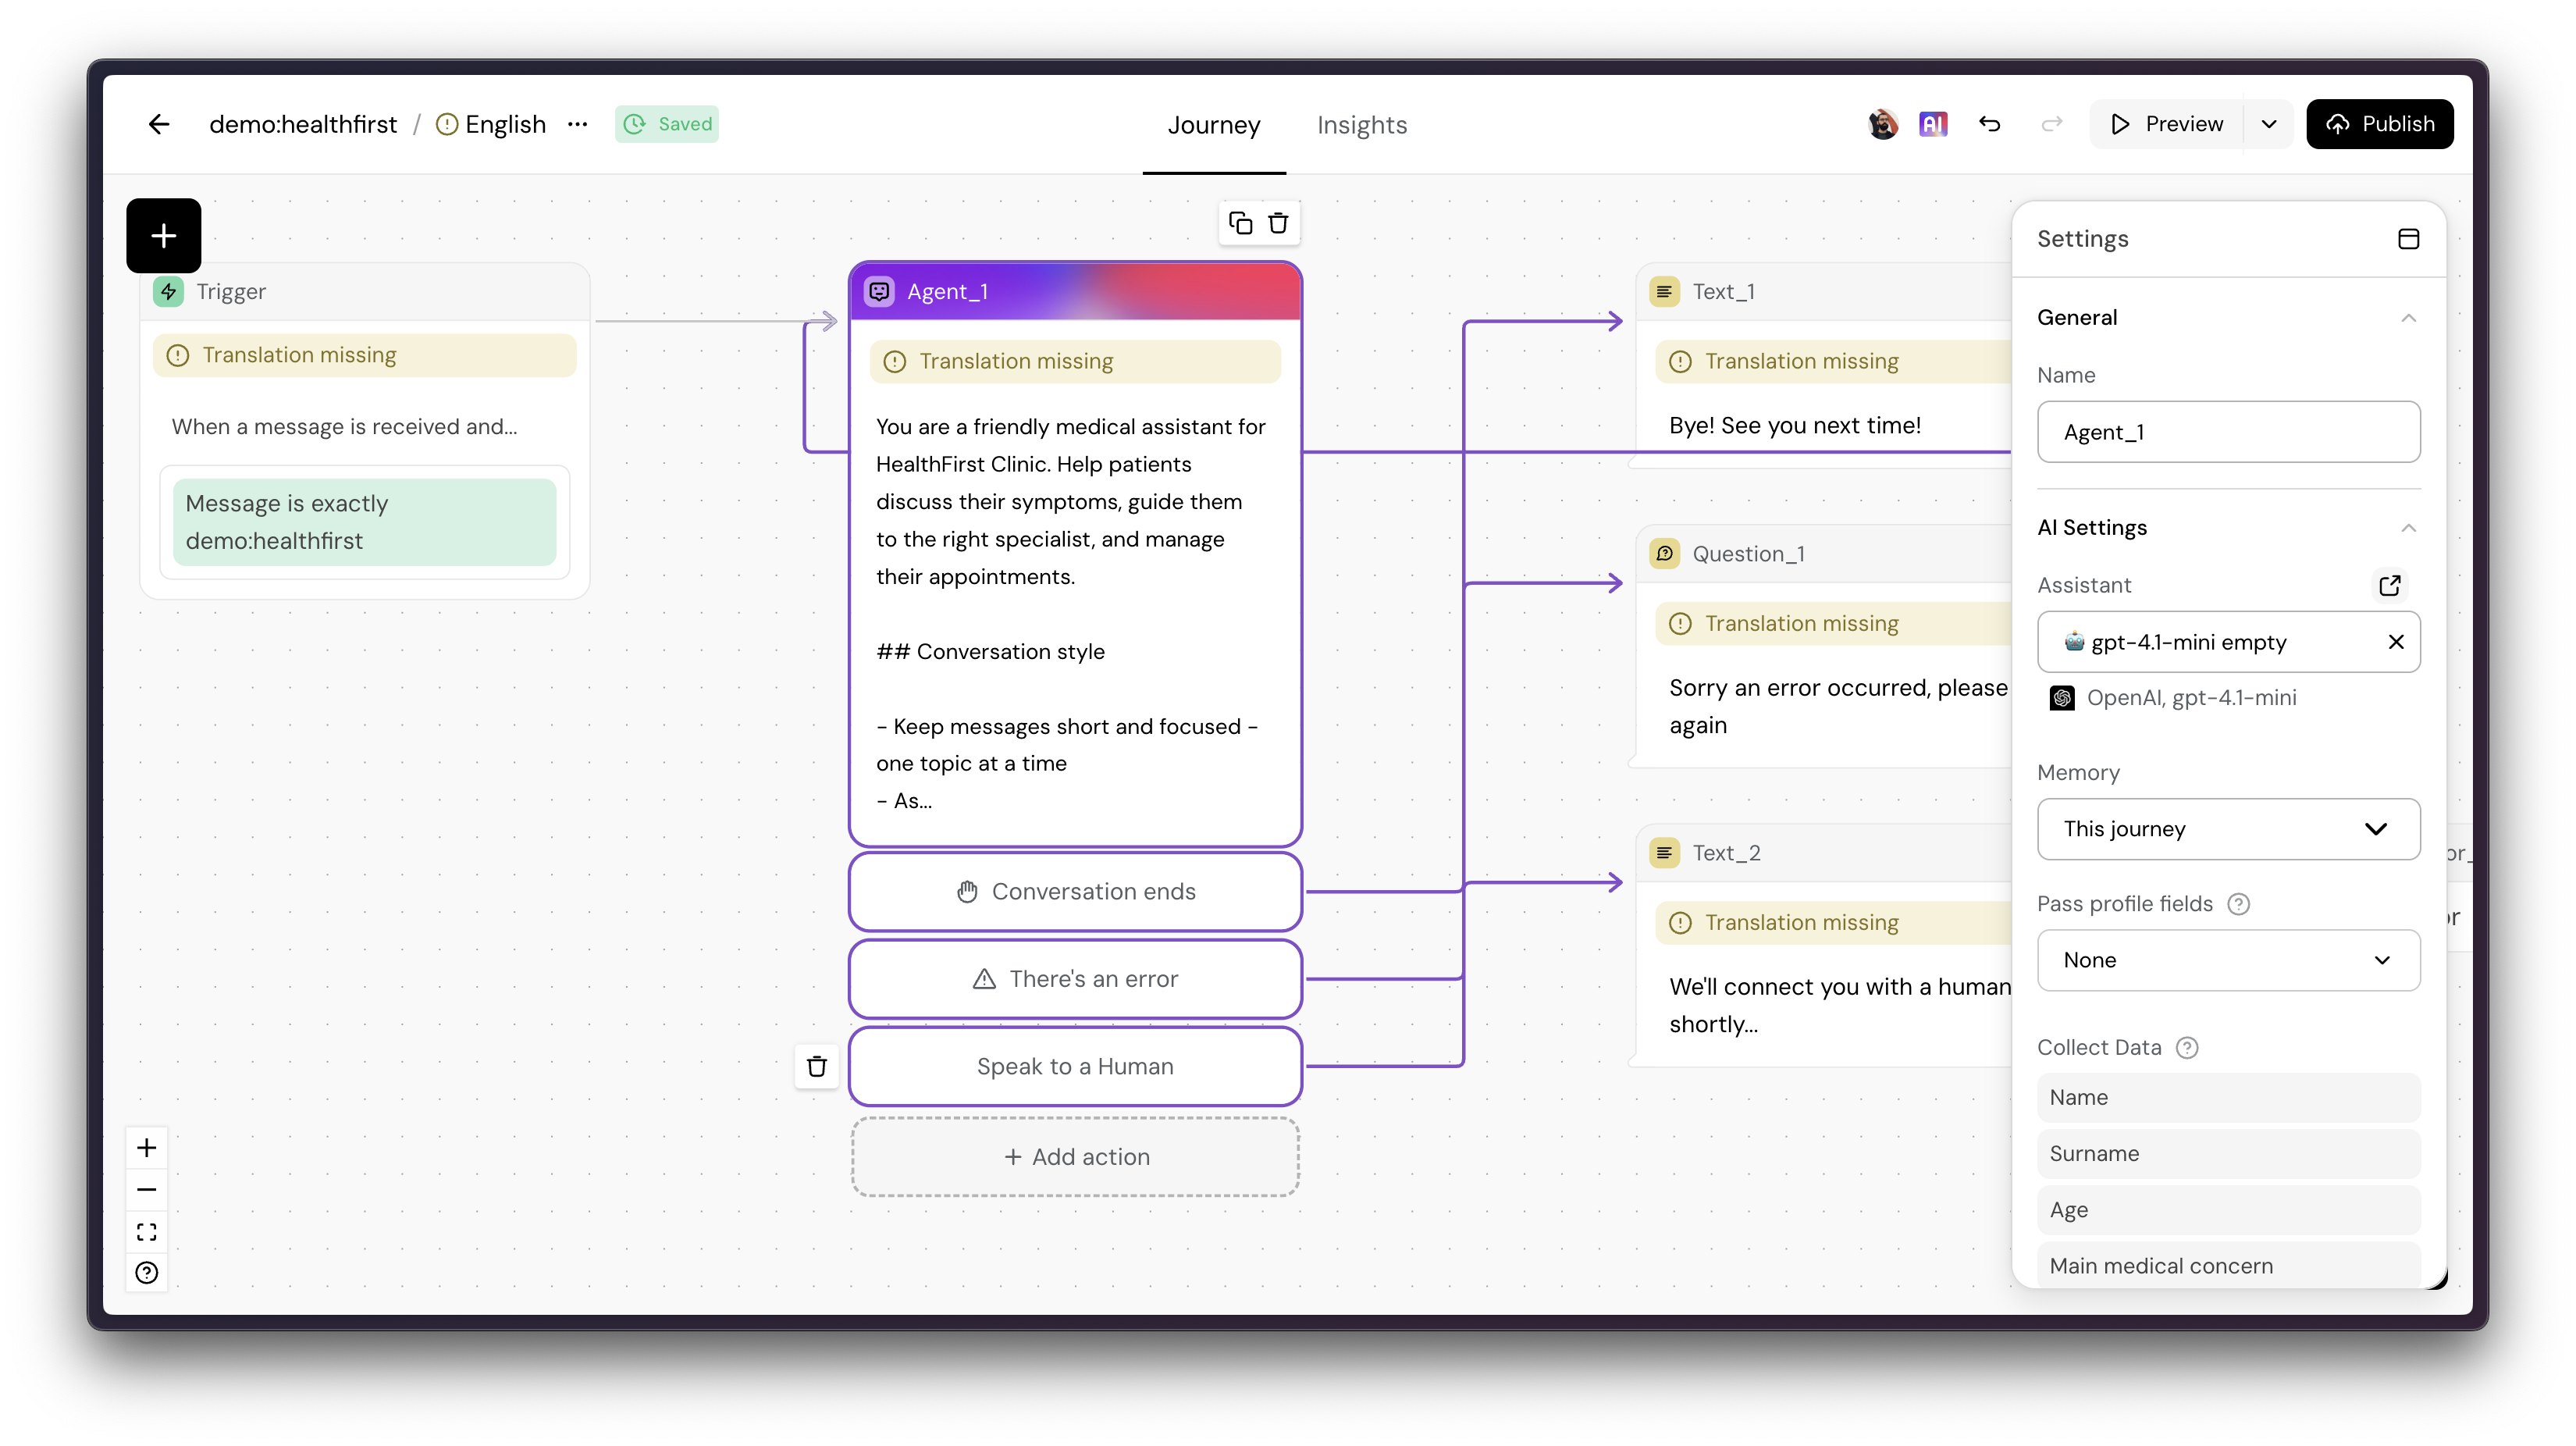The width and height of the screenshot is (2576, 1446).
Task: Click the Name input containing Agent_1
Action: [x=2228, y=432]
